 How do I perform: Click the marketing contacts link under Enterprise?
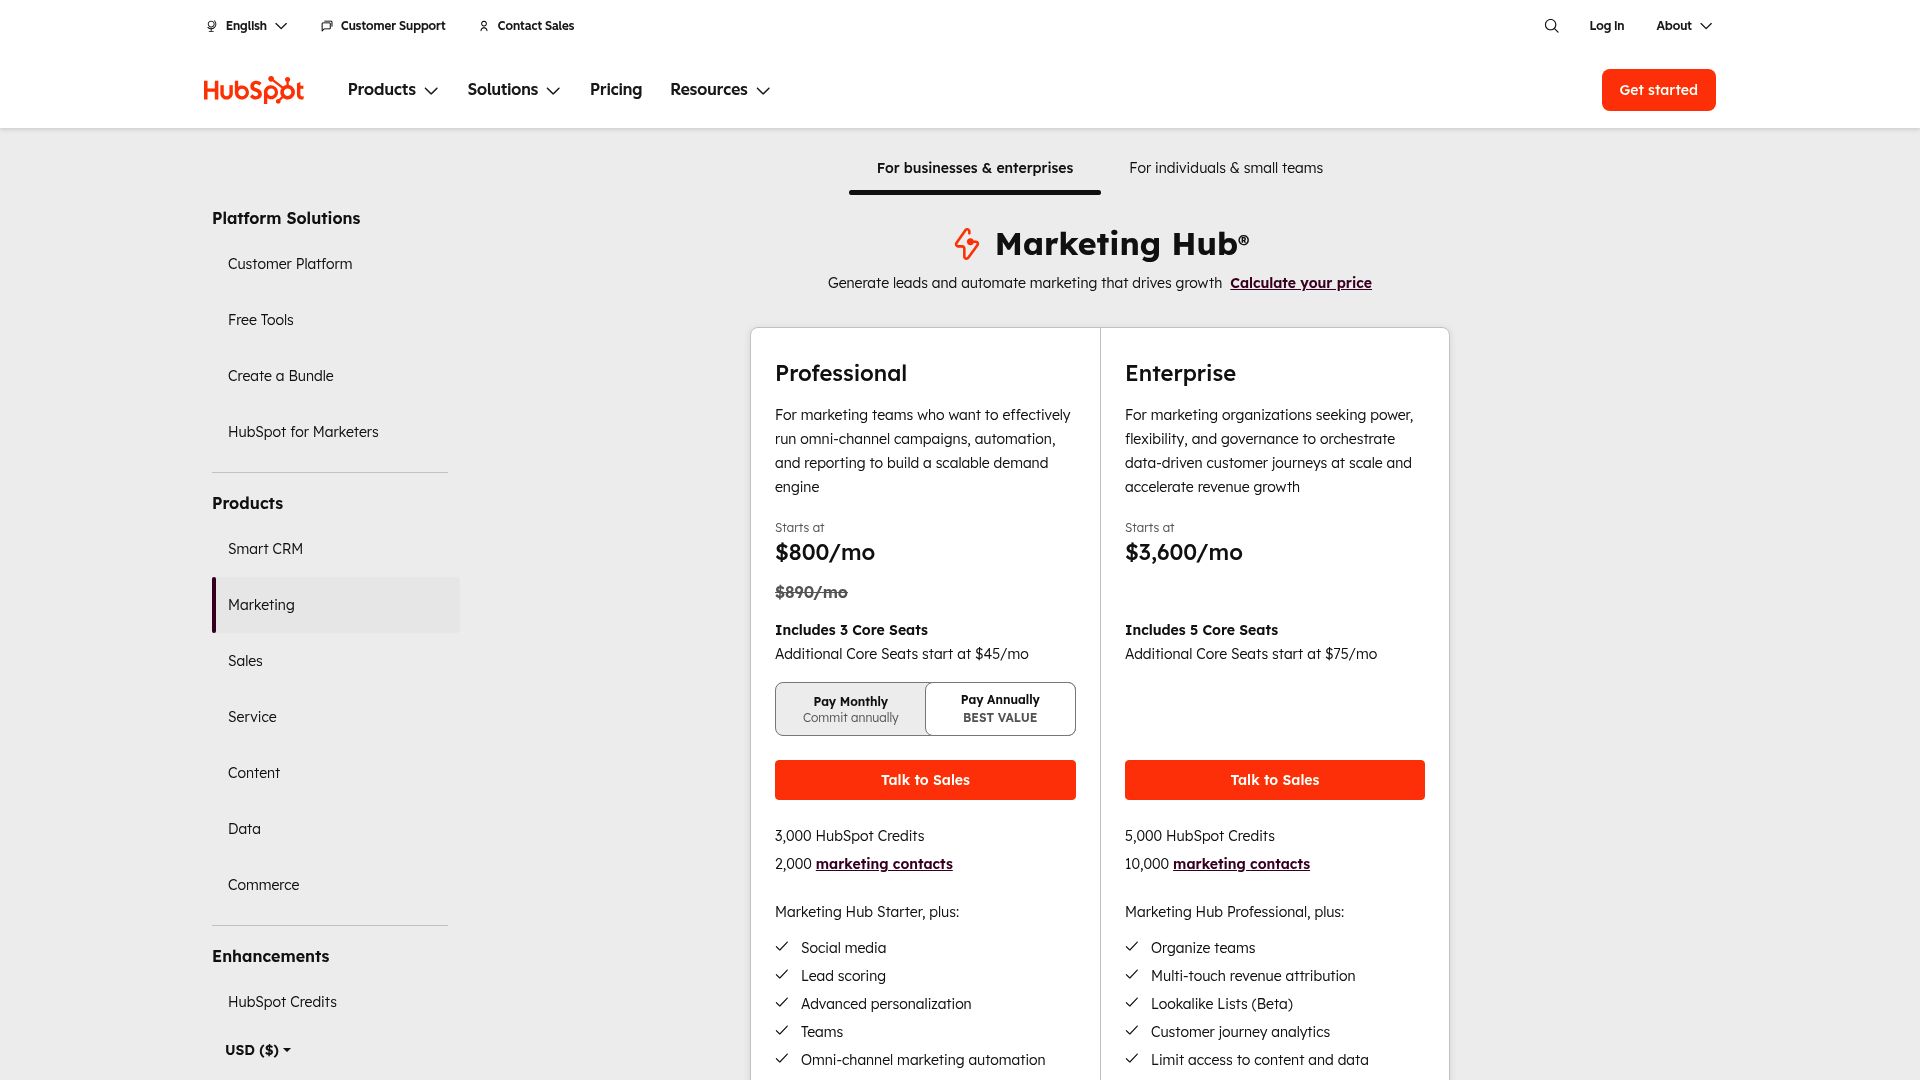click(1240, 864)
